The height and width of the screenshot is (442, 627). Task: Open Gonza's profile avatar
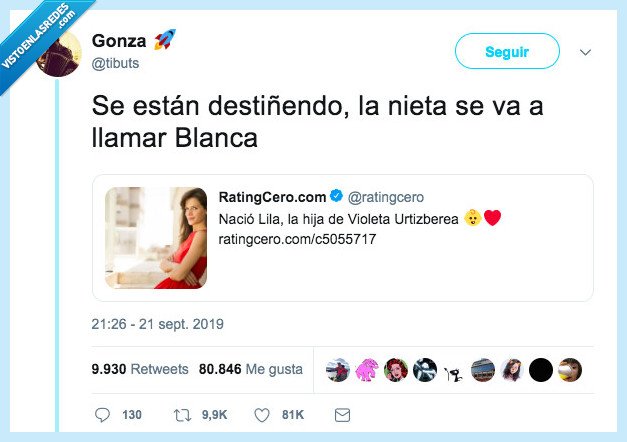(x=59, y=53)
